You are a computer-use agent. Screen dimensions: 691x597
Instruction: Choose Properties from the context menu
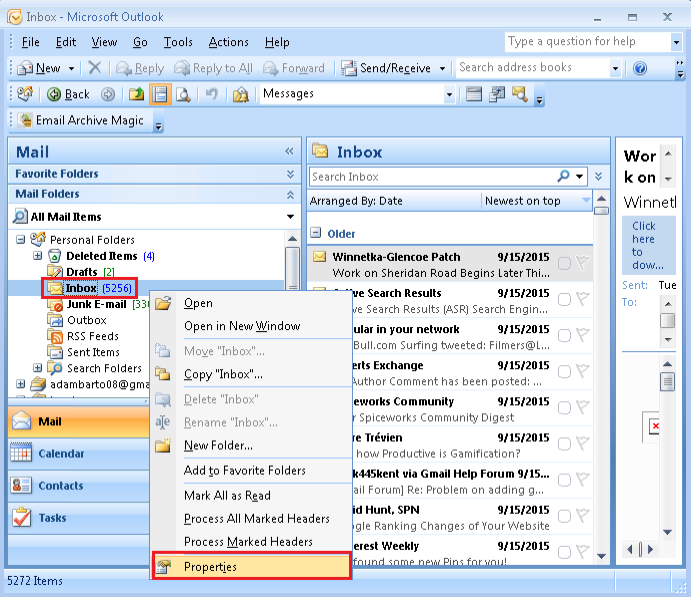[x=252, y=566]
